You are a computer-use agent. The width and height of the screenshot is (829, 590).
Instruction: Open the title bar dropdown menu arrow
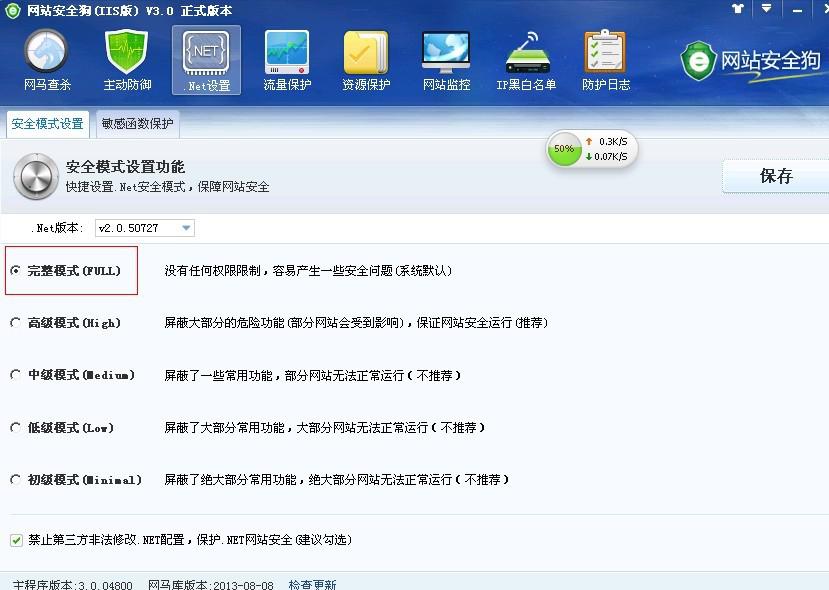coord(766,8)
